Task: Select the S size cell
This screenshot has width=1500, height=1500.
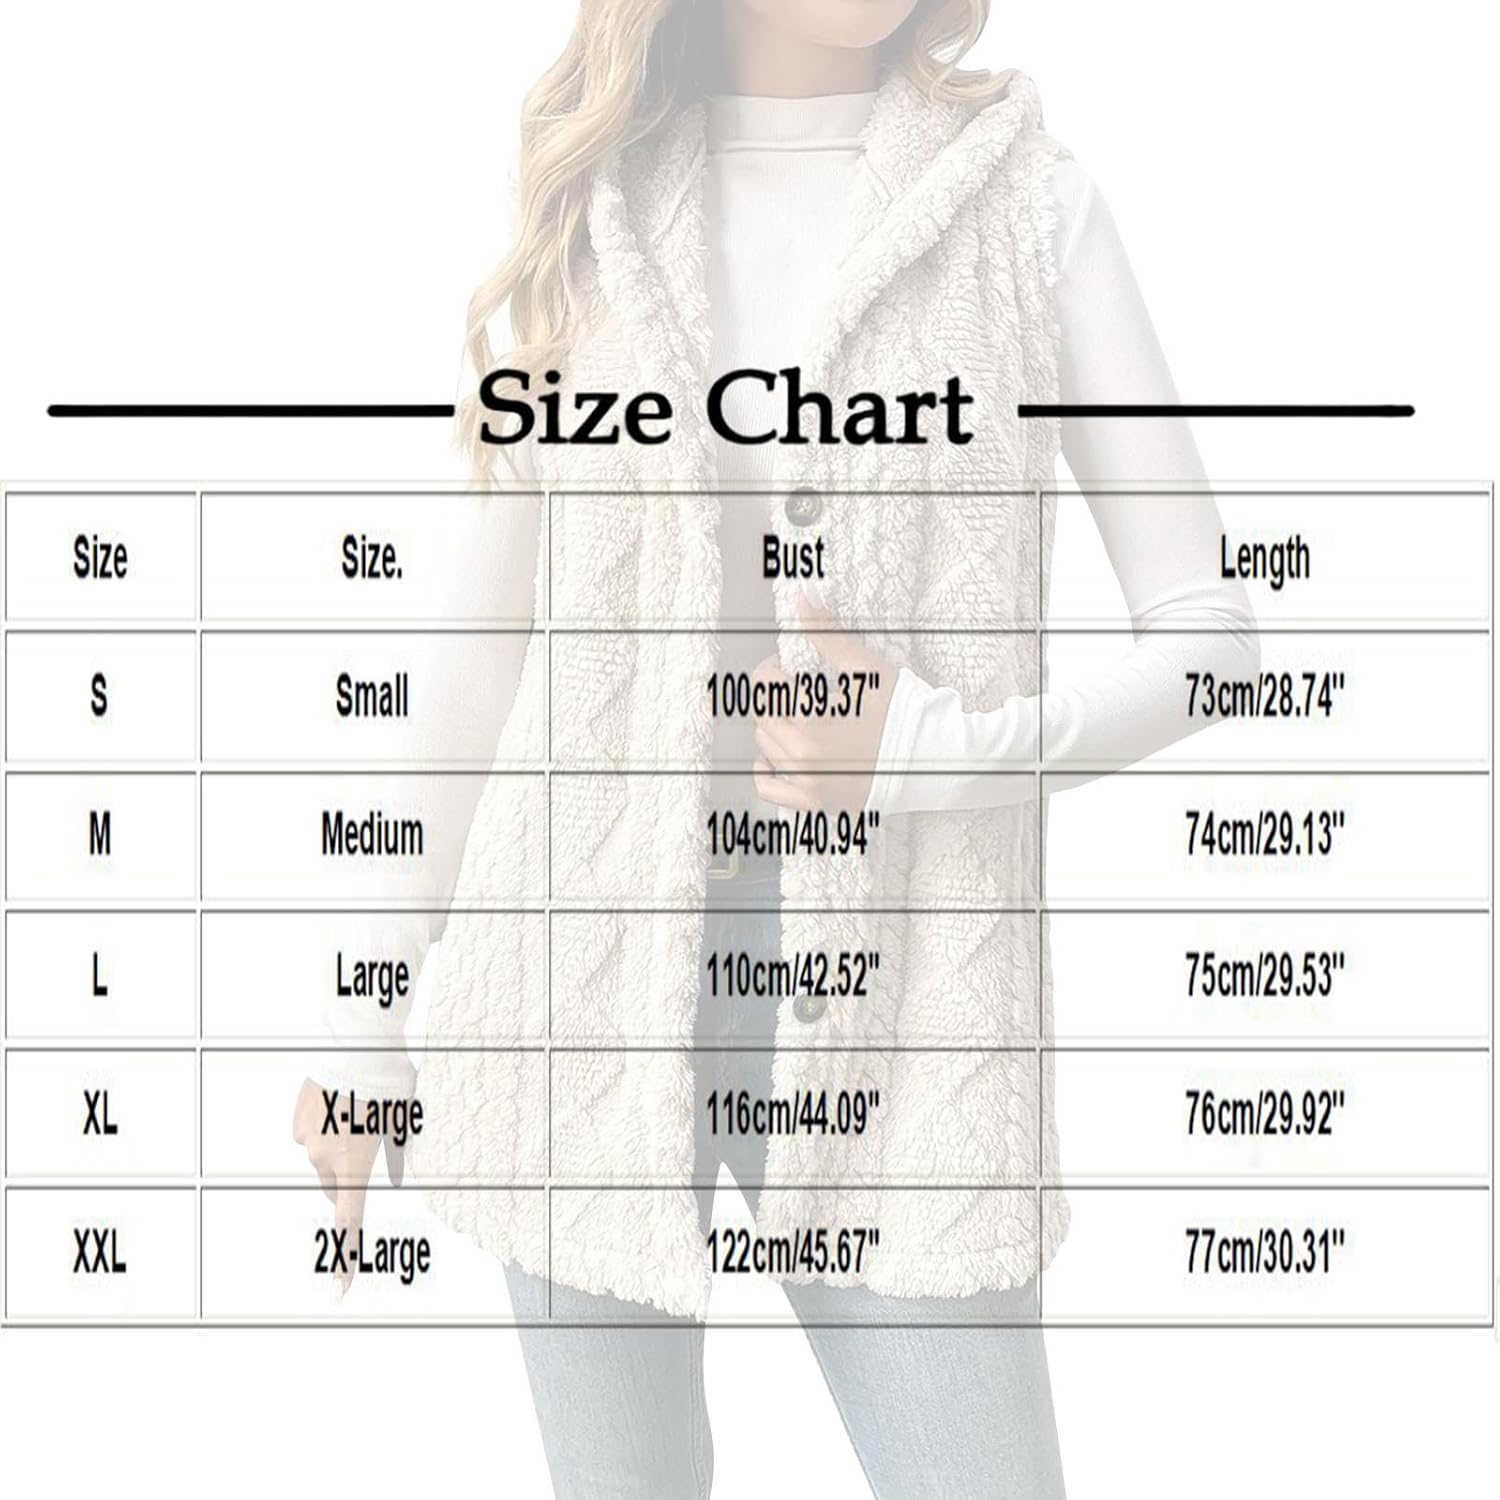Action: coord(99,695)
